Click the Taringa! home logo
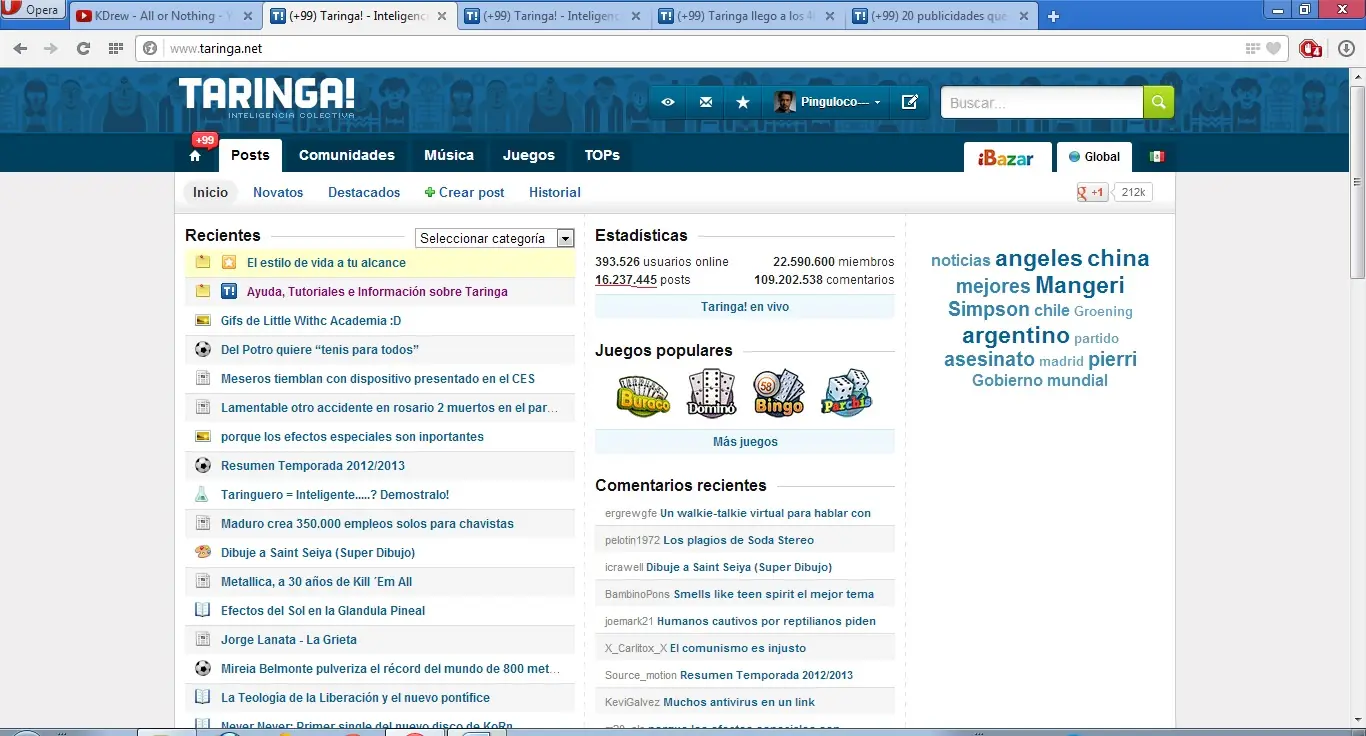The height and width of the screenshot is (736, 1366). click(266, 97)
